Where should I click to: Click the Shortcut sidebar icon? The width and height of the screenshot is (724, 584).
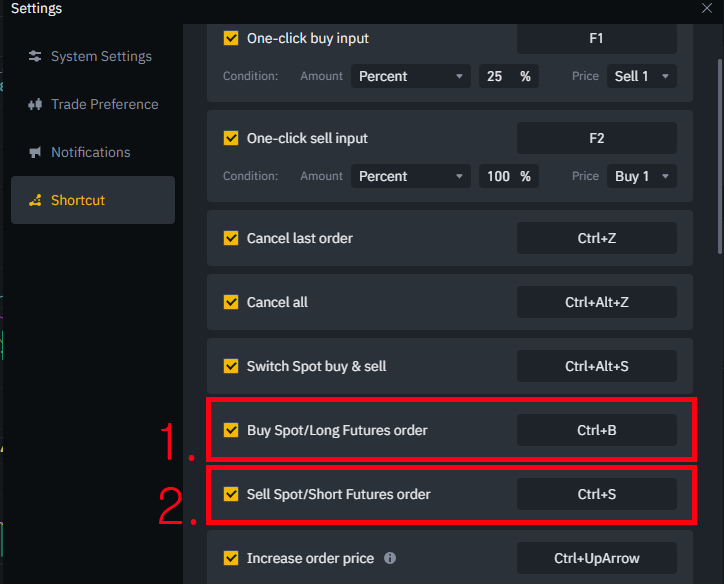[x=35, y=200]
